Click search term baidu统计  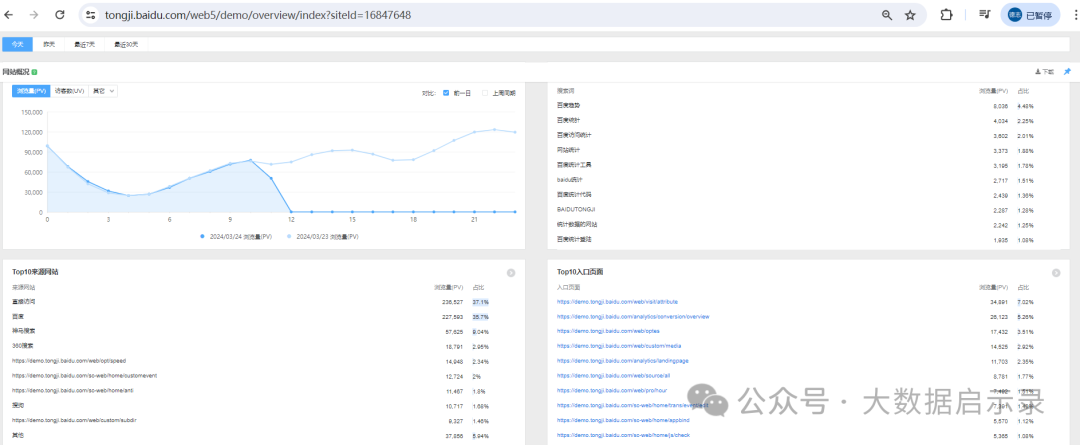coord(570,180)
